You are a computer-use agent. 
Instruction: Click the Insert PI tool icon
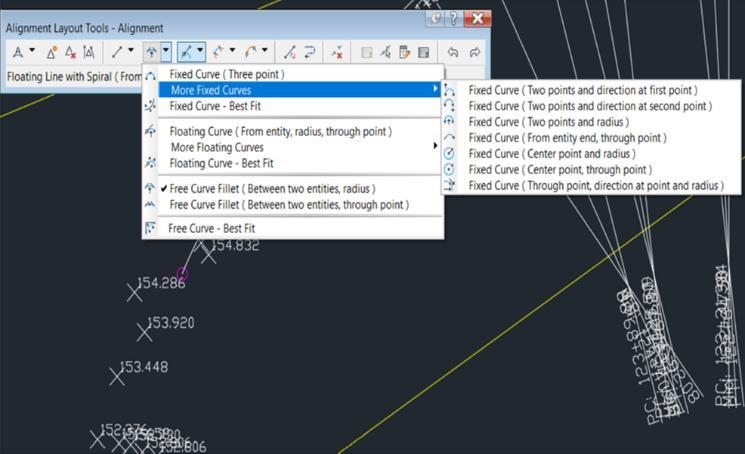click(52, 52)
